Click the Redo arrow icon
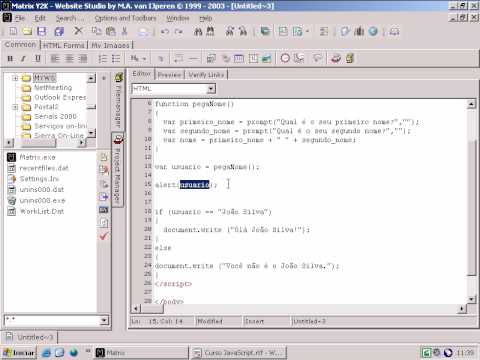480x360 pixels. 179,32
